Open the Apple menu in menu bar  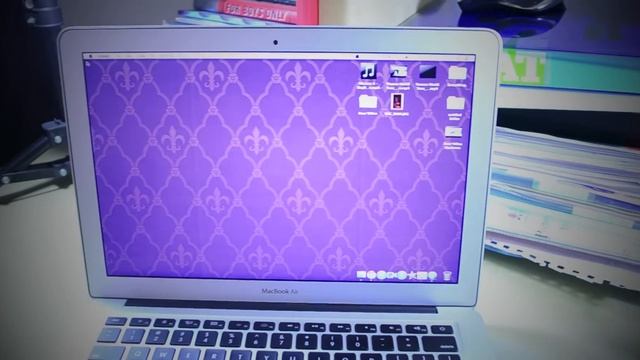(x=91, y=56)
